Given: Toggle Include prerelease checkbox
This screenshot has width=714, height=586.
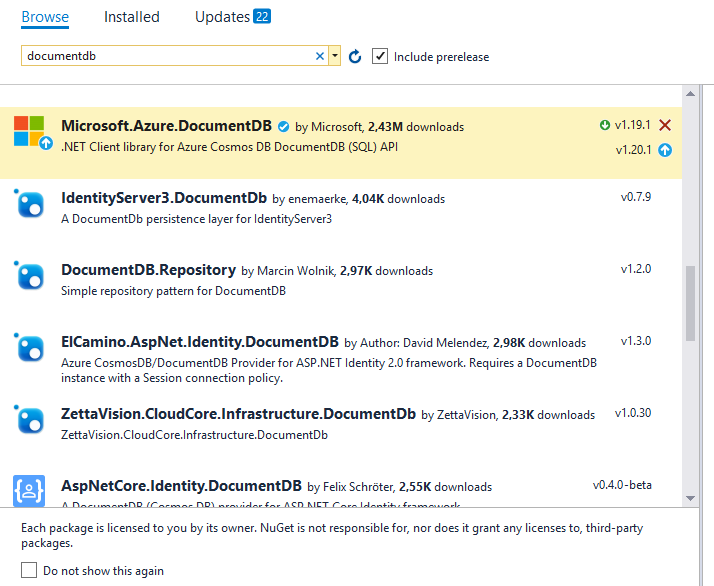Looking at the screenshot, I should (380, 56).
